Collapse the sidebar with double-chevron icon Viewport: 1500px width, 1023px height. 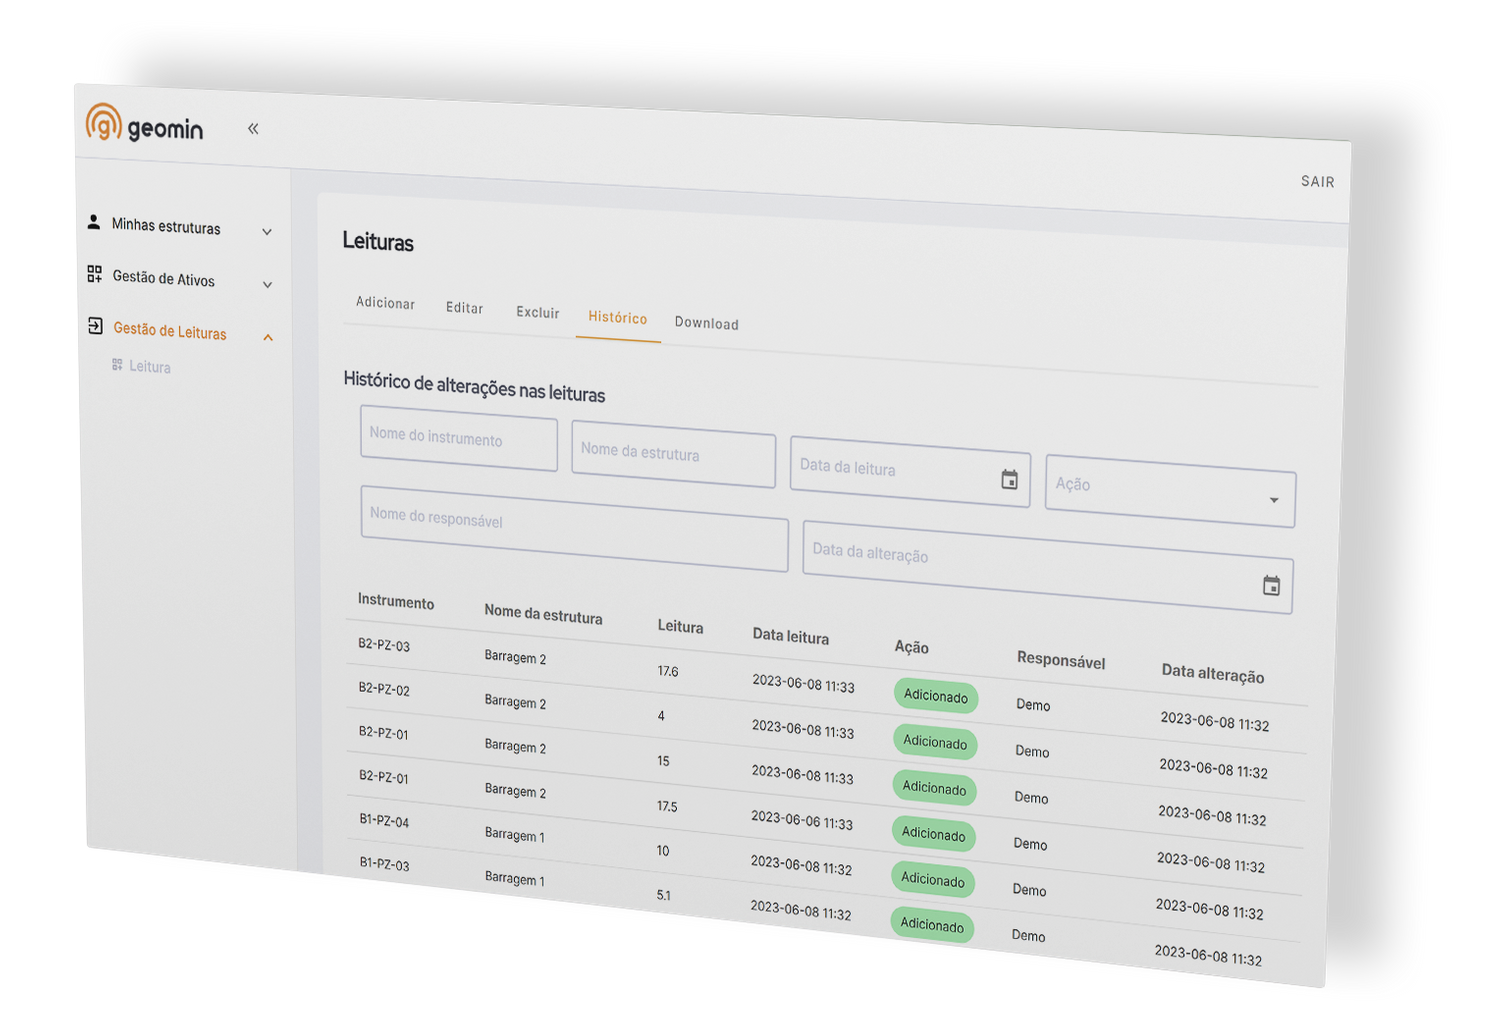pyautogui.click(x=253, y=128)
